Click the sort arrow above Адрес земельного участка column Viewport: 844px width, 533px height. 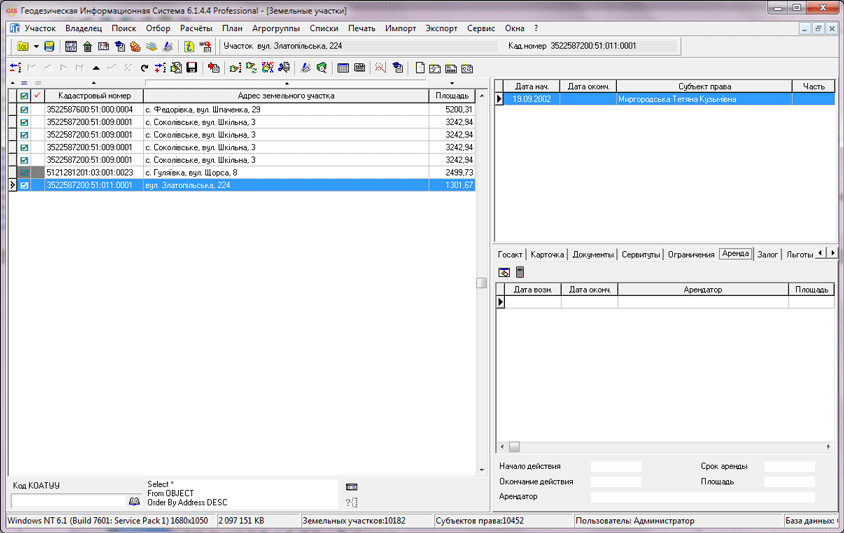(286, 83)
